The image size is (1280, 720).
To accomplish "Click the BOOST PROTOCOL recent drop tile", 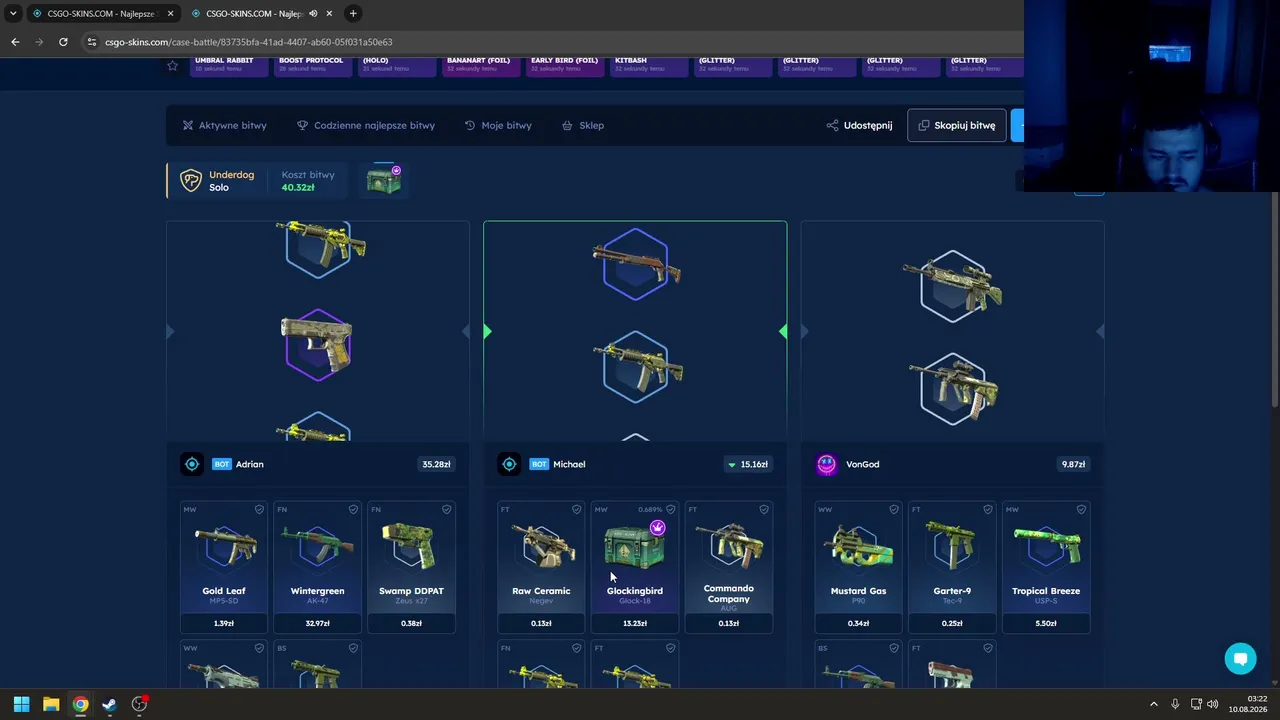I will click(x=313, y=66).
